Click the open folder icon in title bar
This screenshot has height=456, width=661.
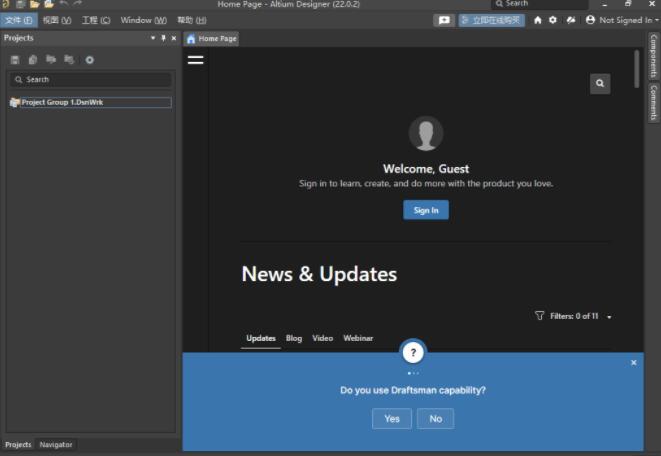35,4
